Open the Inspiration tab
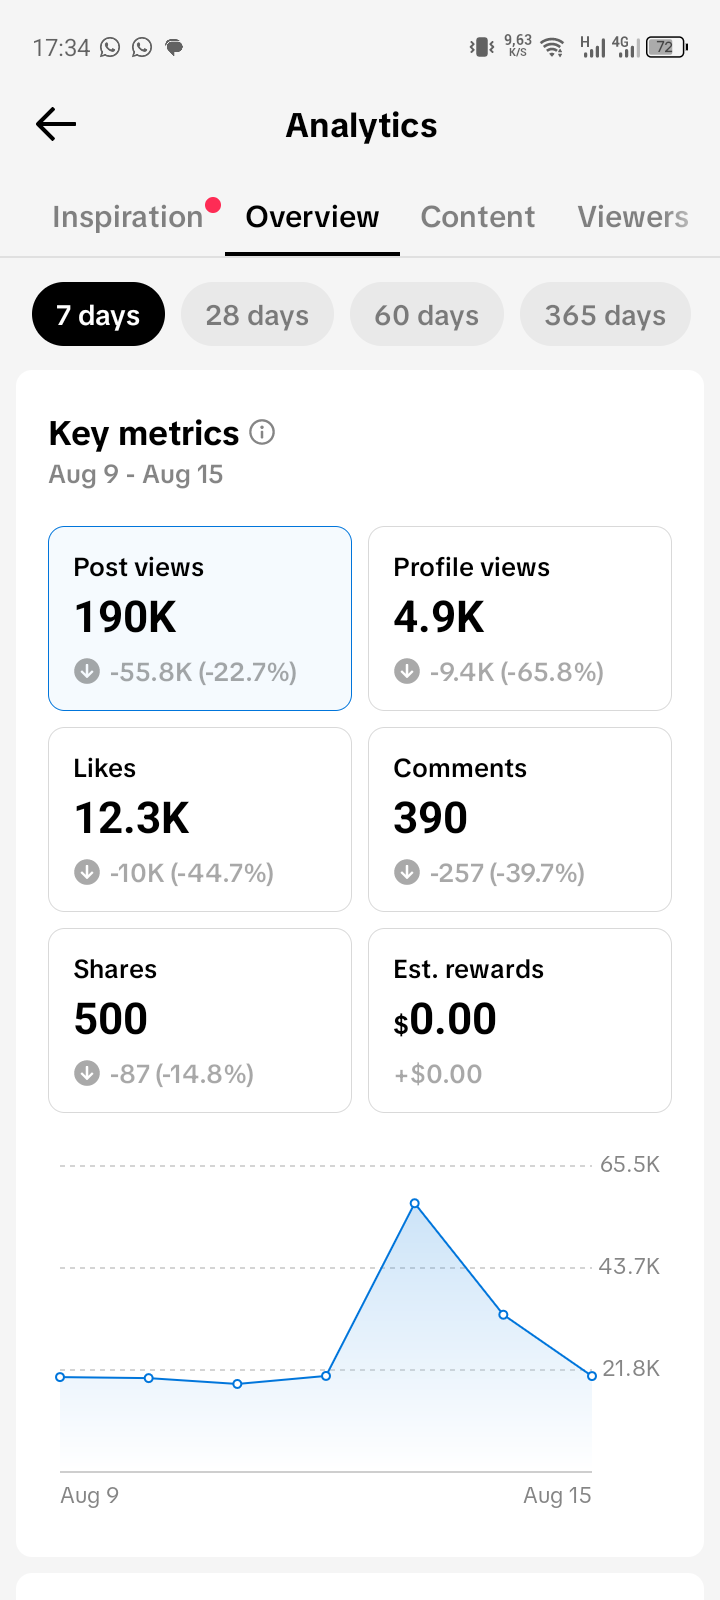Screen dimensions: 720x1600 click(128, 217)
